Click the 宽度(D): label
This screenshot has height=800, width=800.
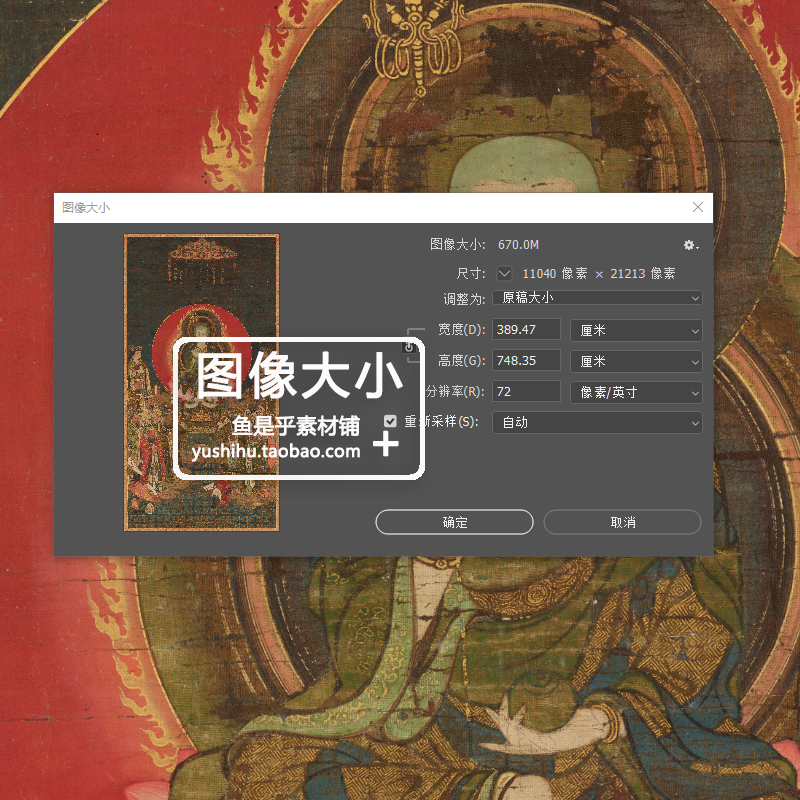click(462, 330)
